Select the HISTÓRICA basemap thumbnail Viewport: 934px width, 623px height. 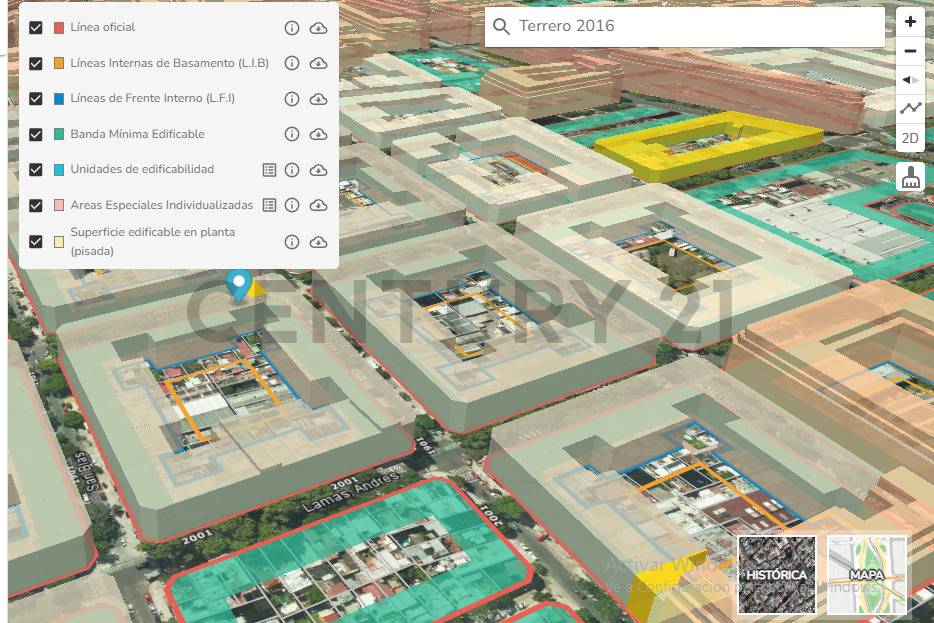point(777,575)
